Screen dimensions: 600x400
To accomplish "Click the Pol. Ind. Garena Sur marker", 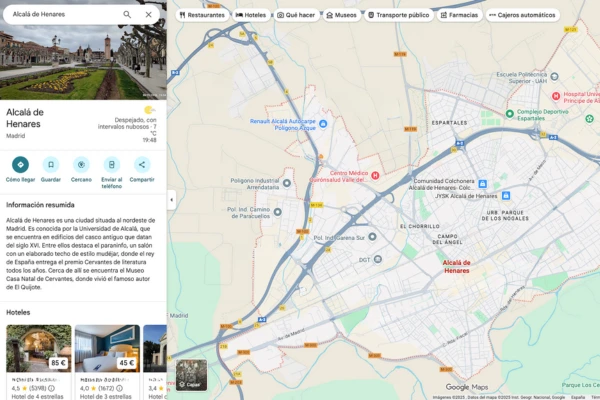I will point(372,237).
